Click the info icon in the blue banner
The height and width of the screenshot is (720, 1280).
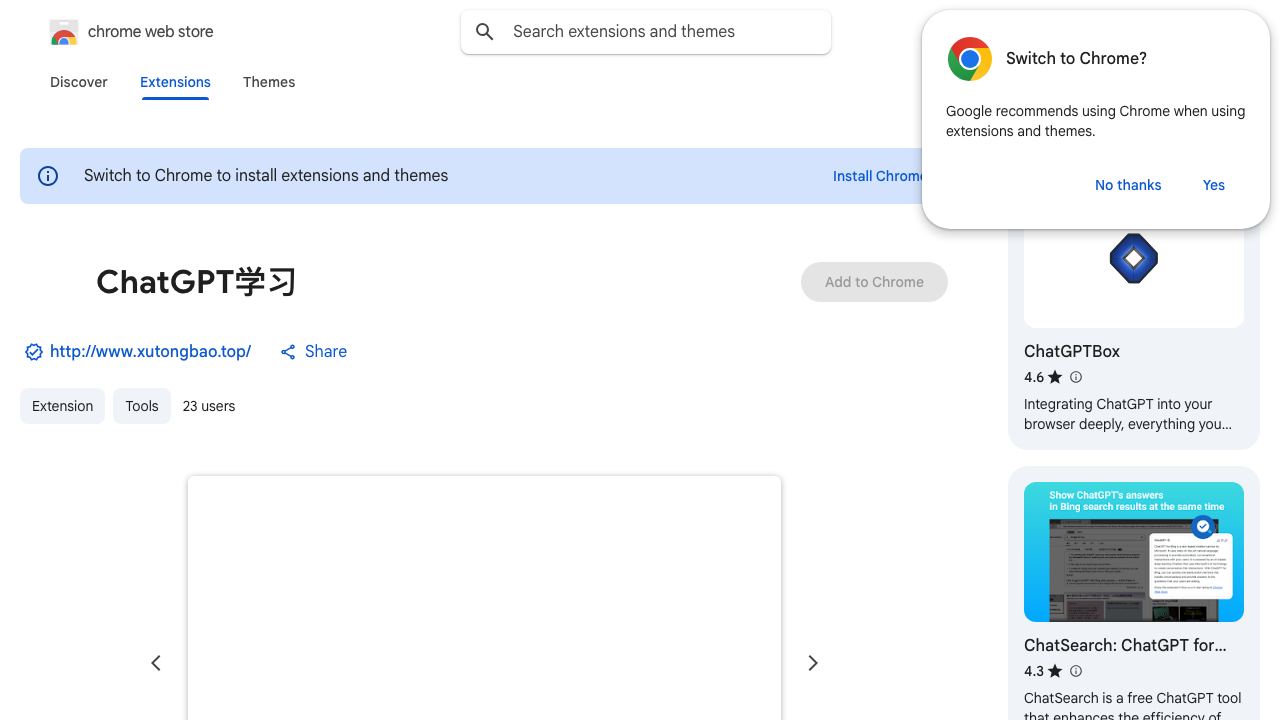click(48, 176)
